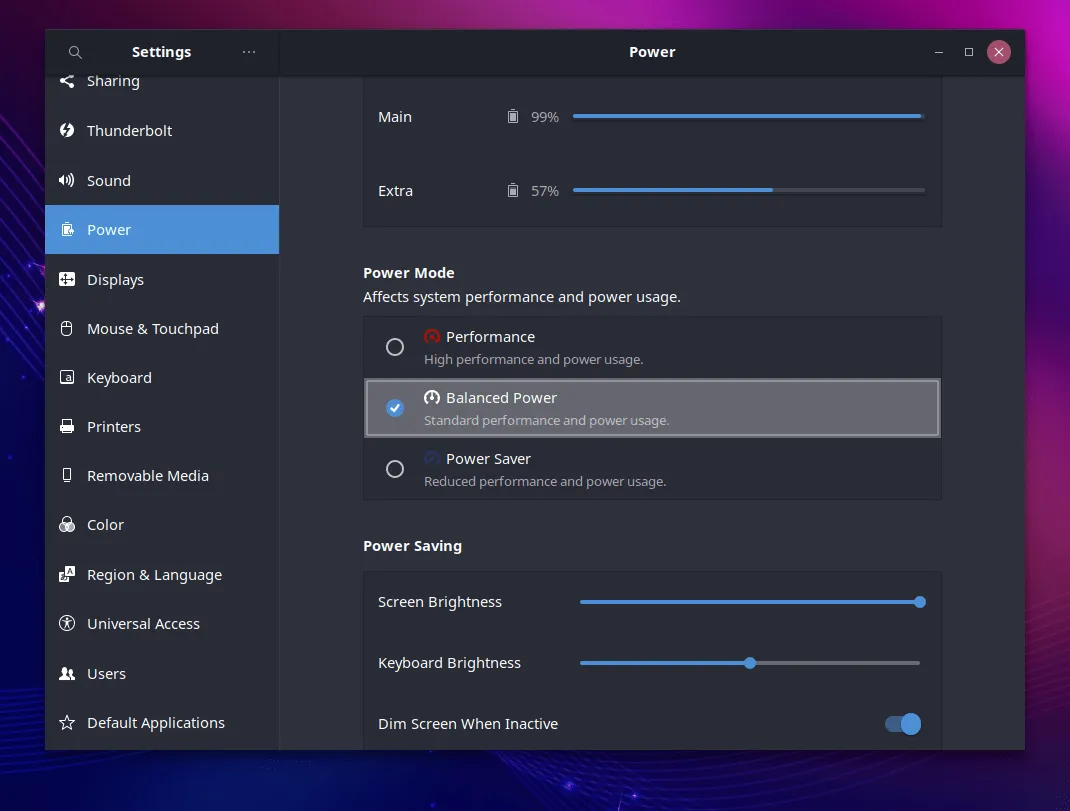Click the search icon in Settings header

point(75,52)
